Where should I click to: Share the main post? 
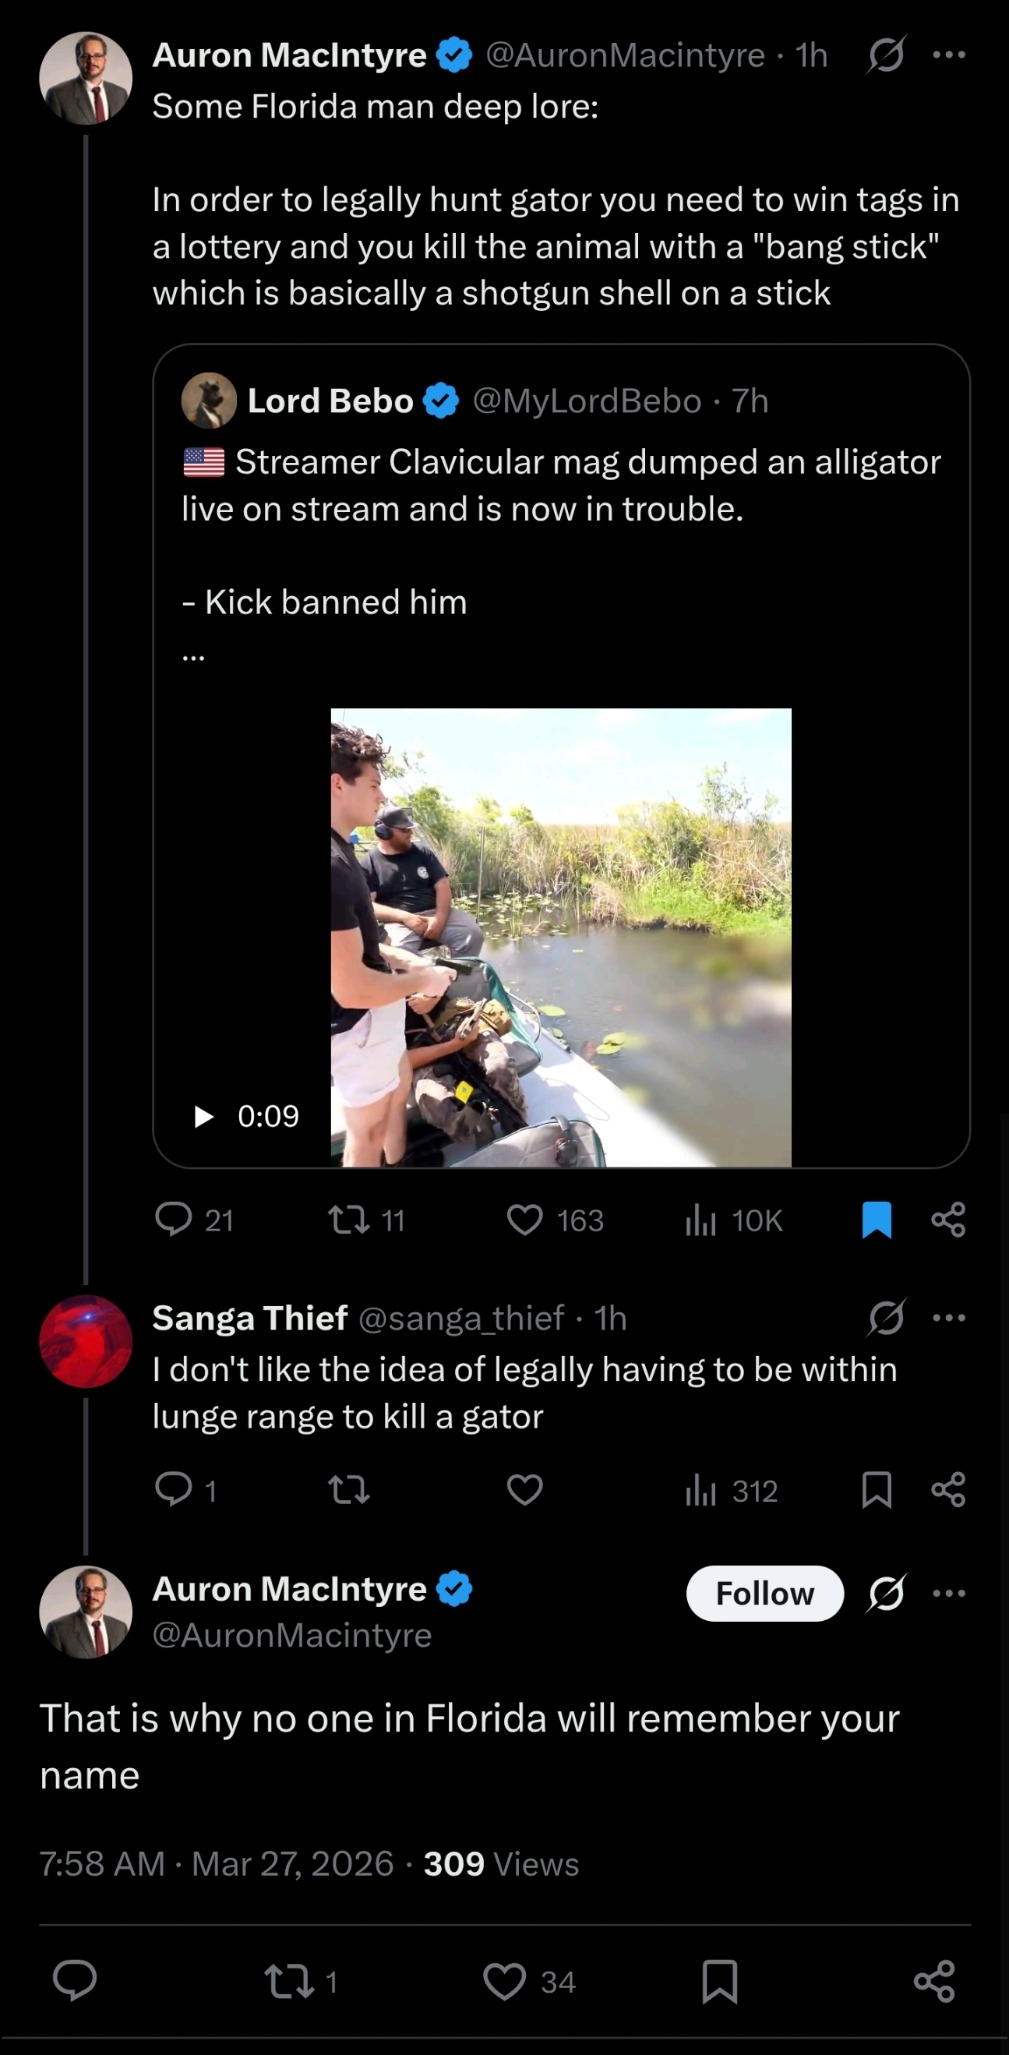[934, 1980]
